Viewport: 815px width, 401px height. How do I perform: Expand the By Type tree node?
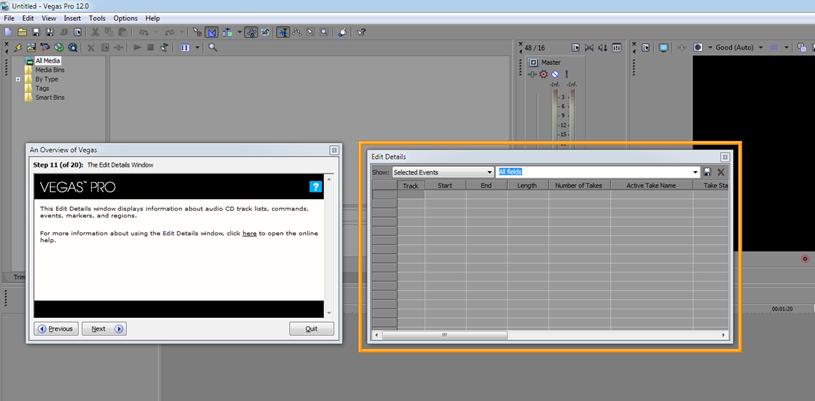click(x=18, y=79)
